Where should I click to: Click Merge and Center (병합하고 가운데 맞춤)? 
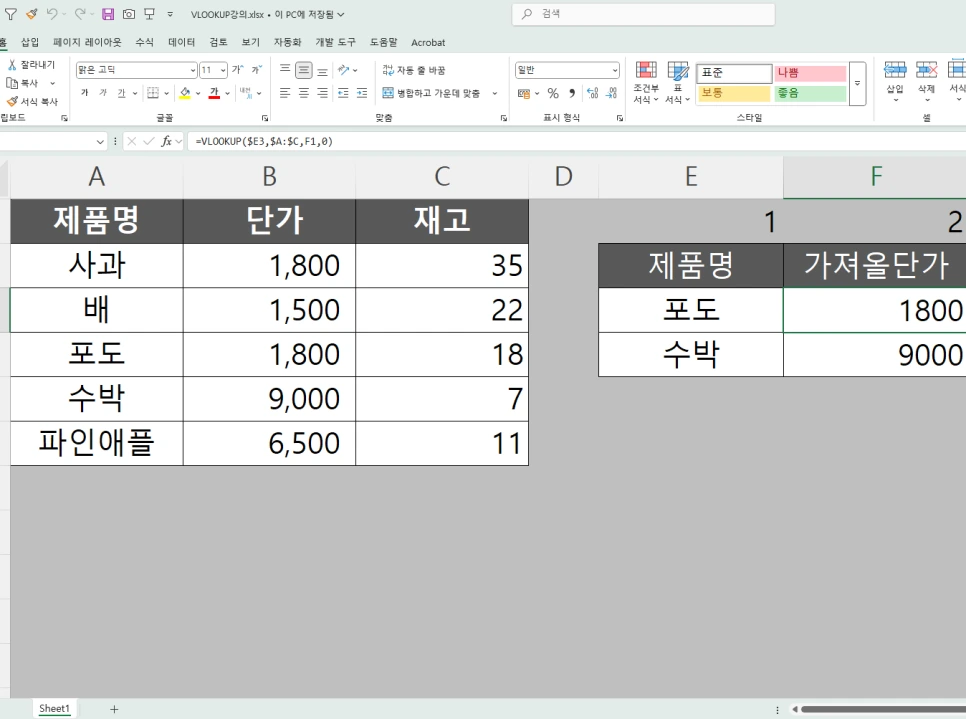point(431,93)
